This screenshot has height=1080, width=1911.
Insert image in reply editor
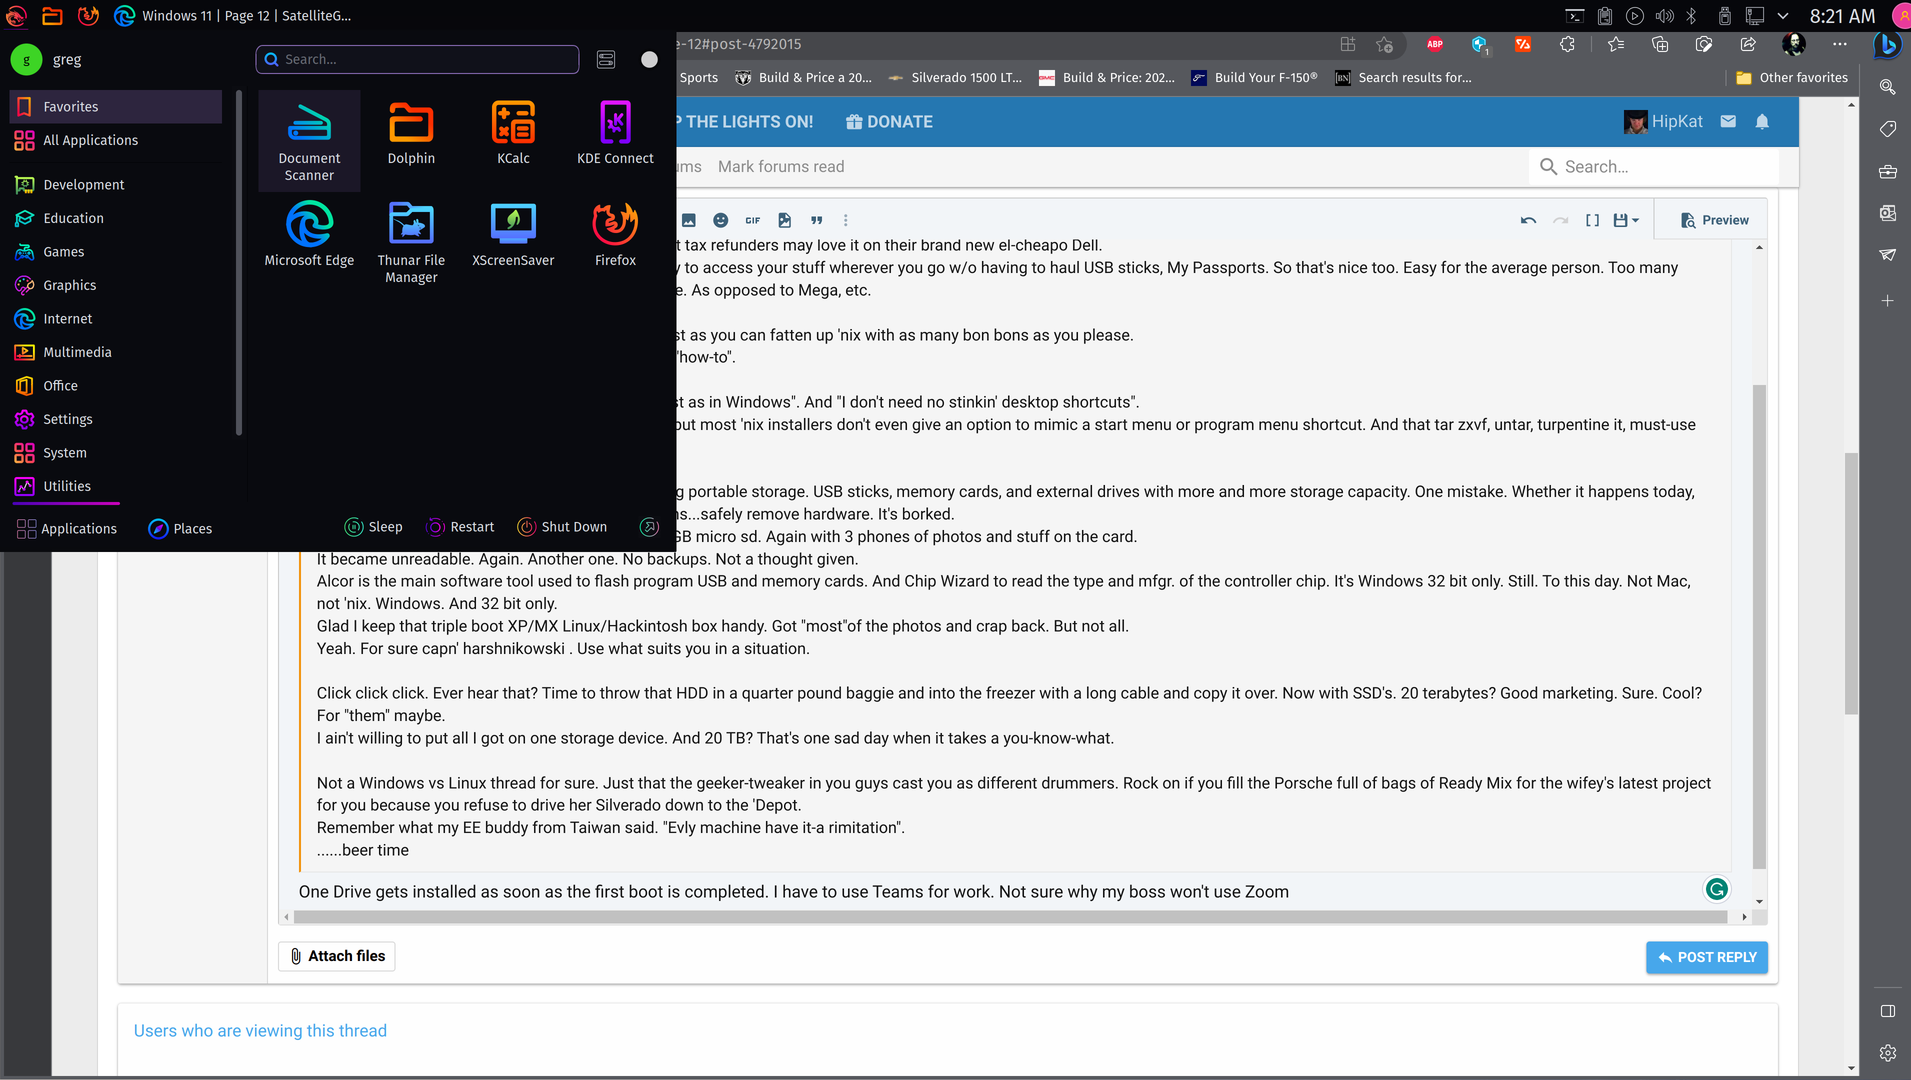point(688,220)
